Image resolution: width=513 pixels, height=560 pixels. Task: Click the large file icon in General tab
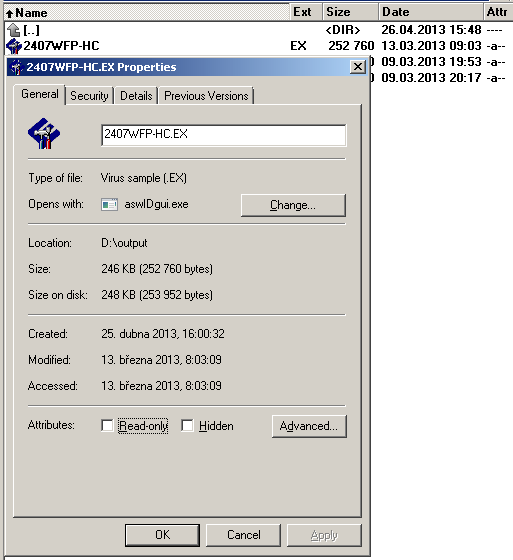[x=44, y=134]
